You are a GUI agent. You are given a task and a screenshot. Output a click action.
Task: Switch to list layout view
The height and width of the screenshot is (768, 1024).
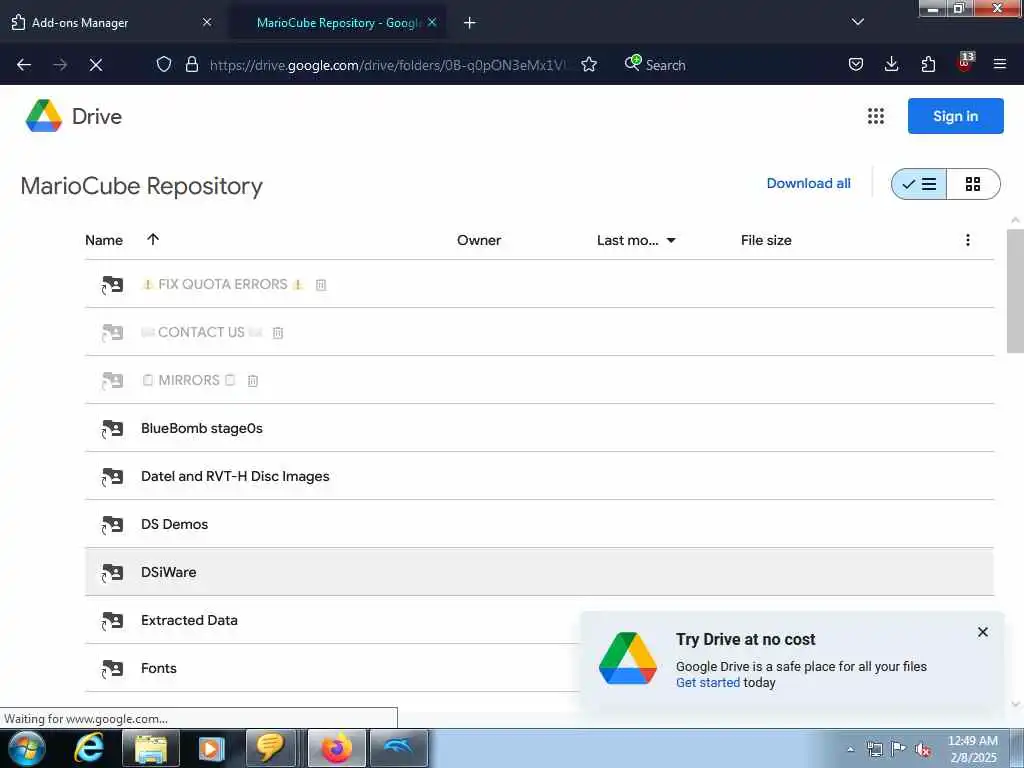(x=919, y=184)
